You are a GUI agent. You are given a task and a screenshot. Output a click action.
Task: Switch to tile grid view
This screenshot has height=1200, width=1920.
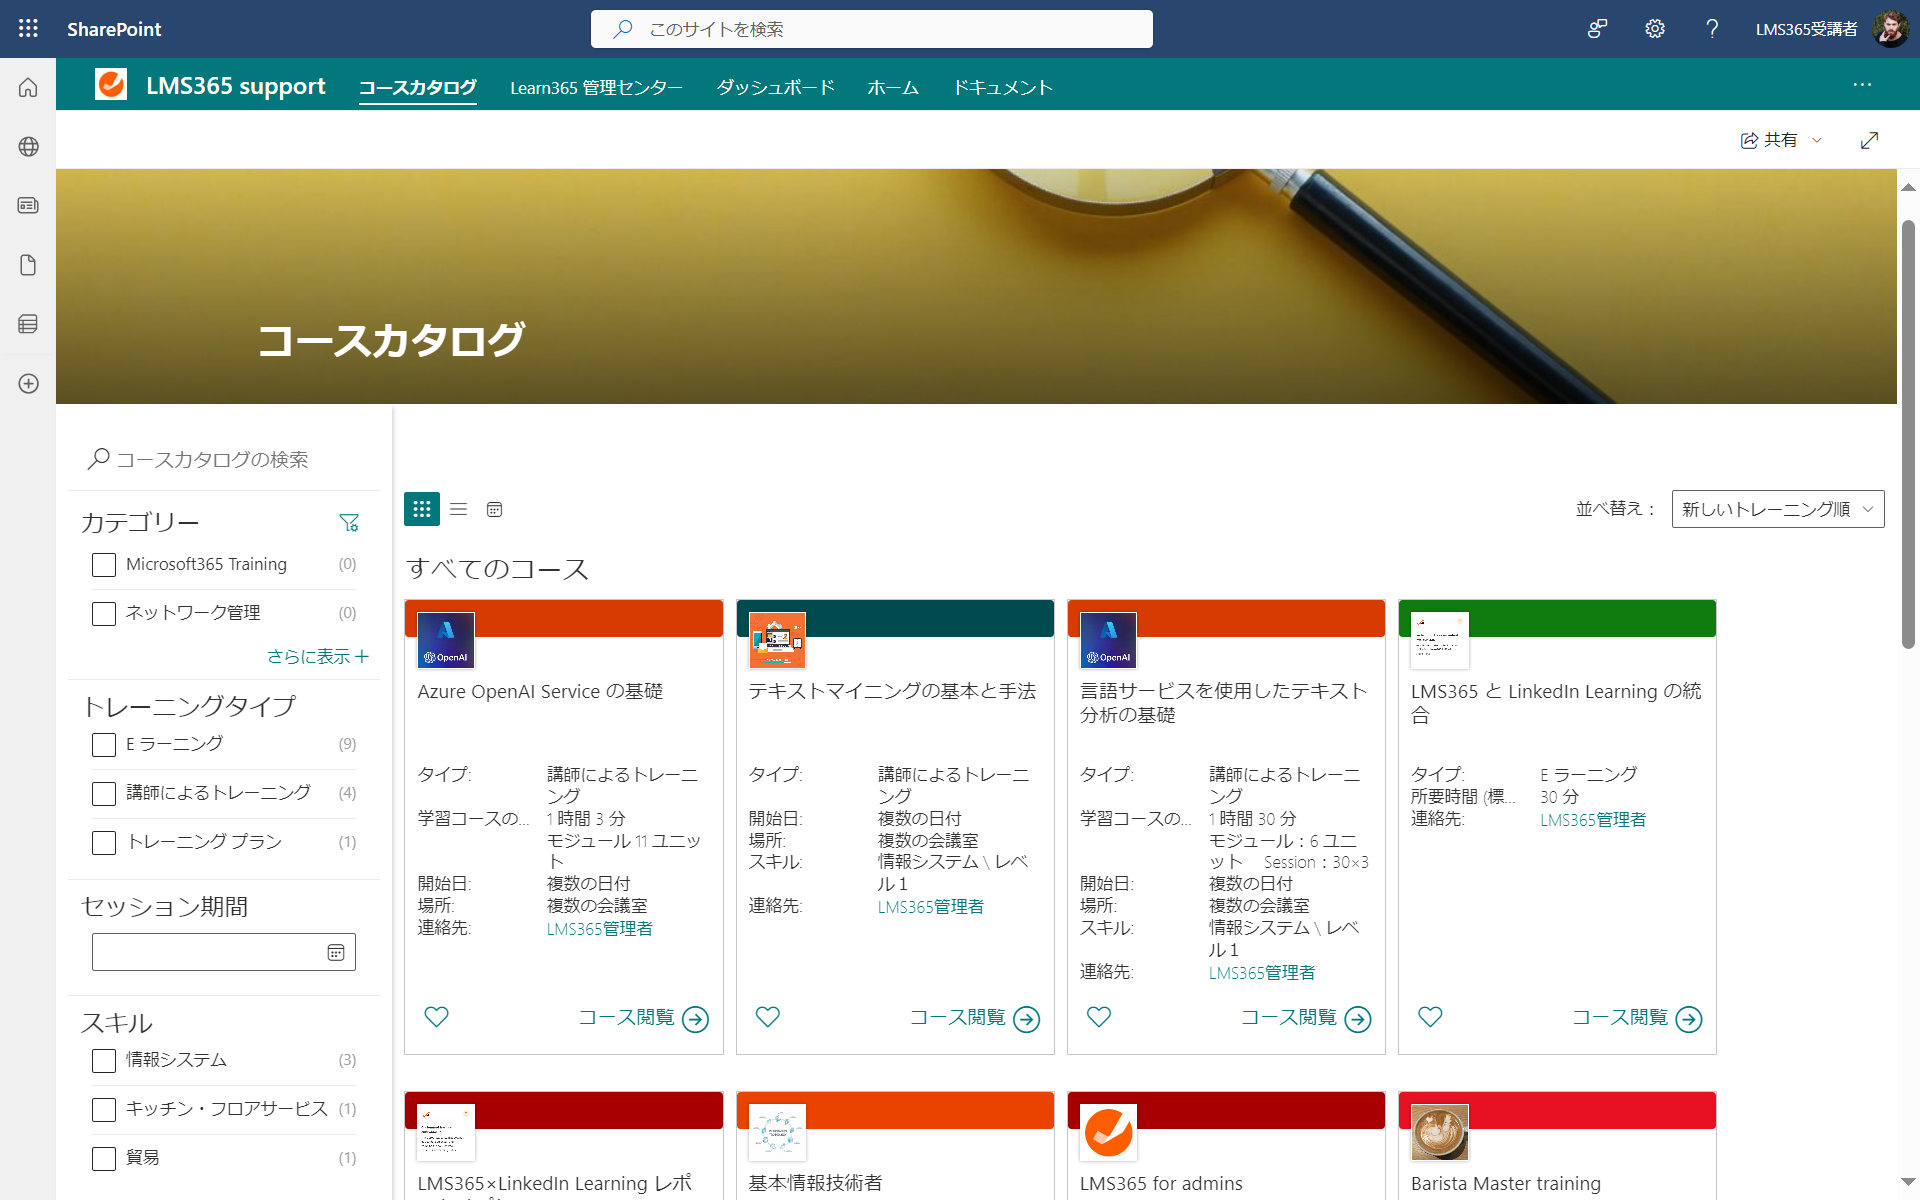[422, 509]
